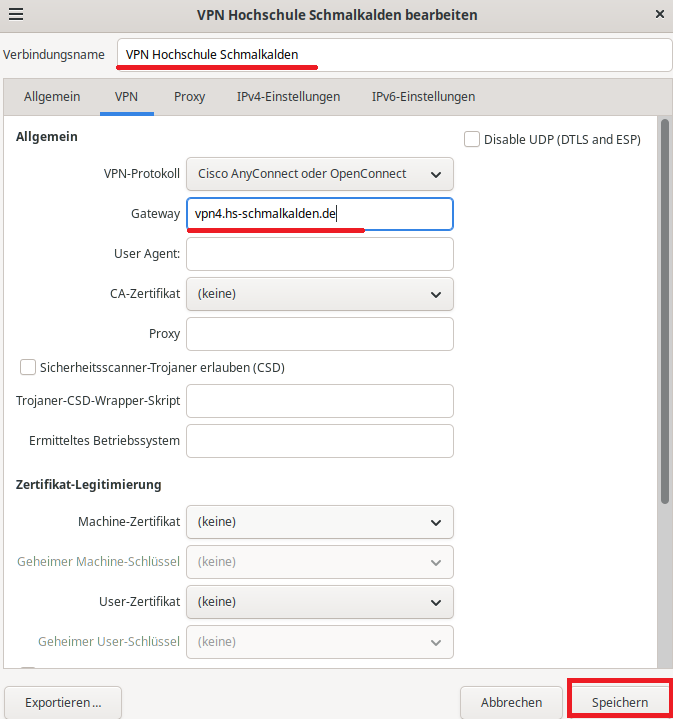Open the IPv4-Einstellungen tab
Viewport: 673px width, 719px height.
pos(288,97)
